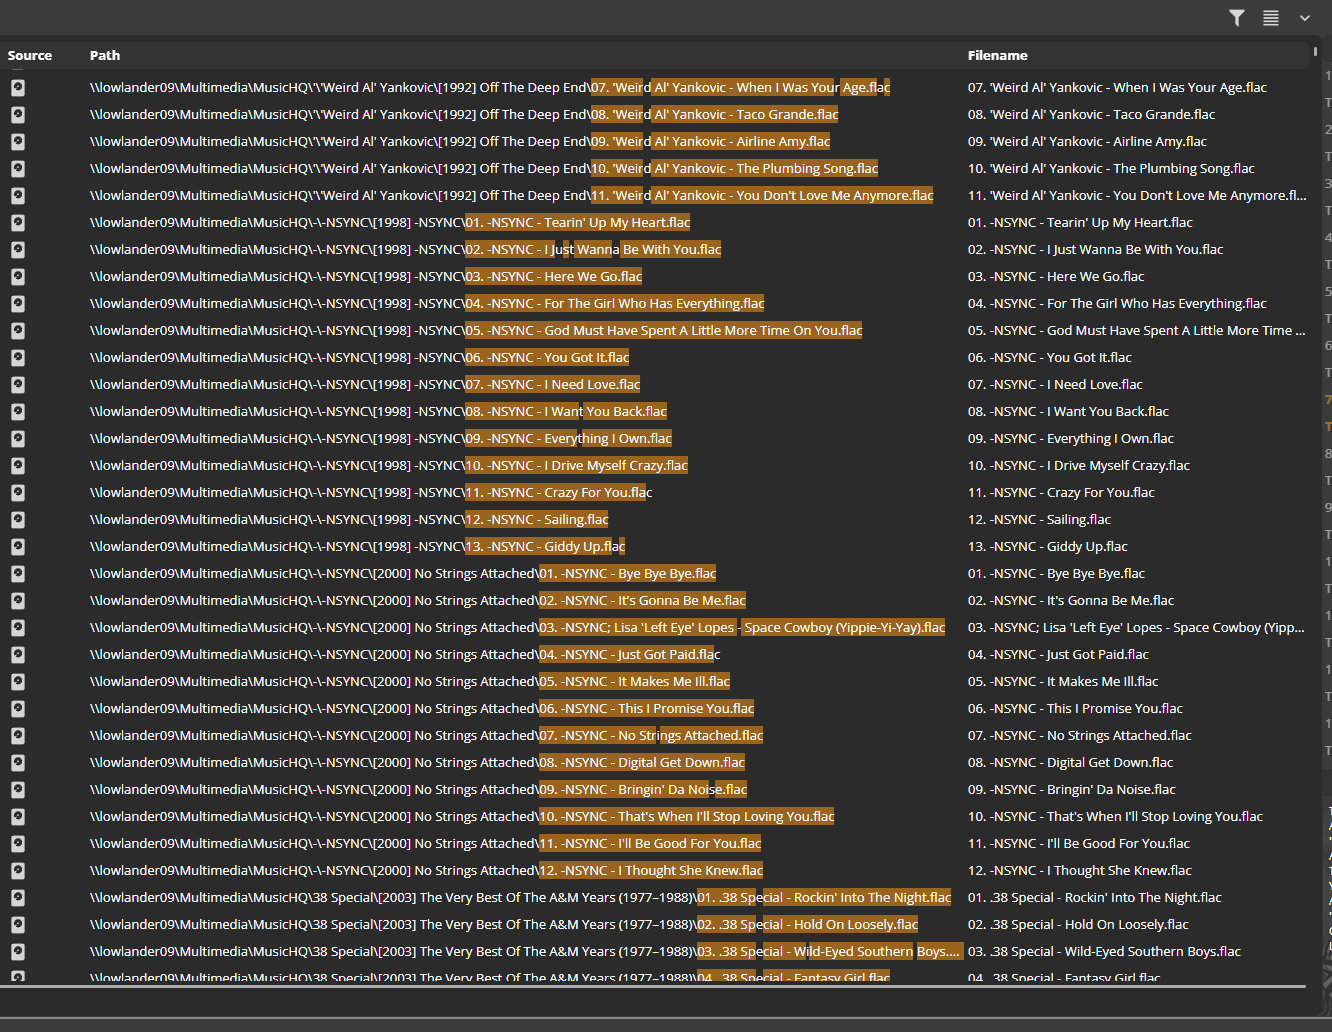
Task: Expand the chevron dropdown at top right
Action: pos(1304,18)
